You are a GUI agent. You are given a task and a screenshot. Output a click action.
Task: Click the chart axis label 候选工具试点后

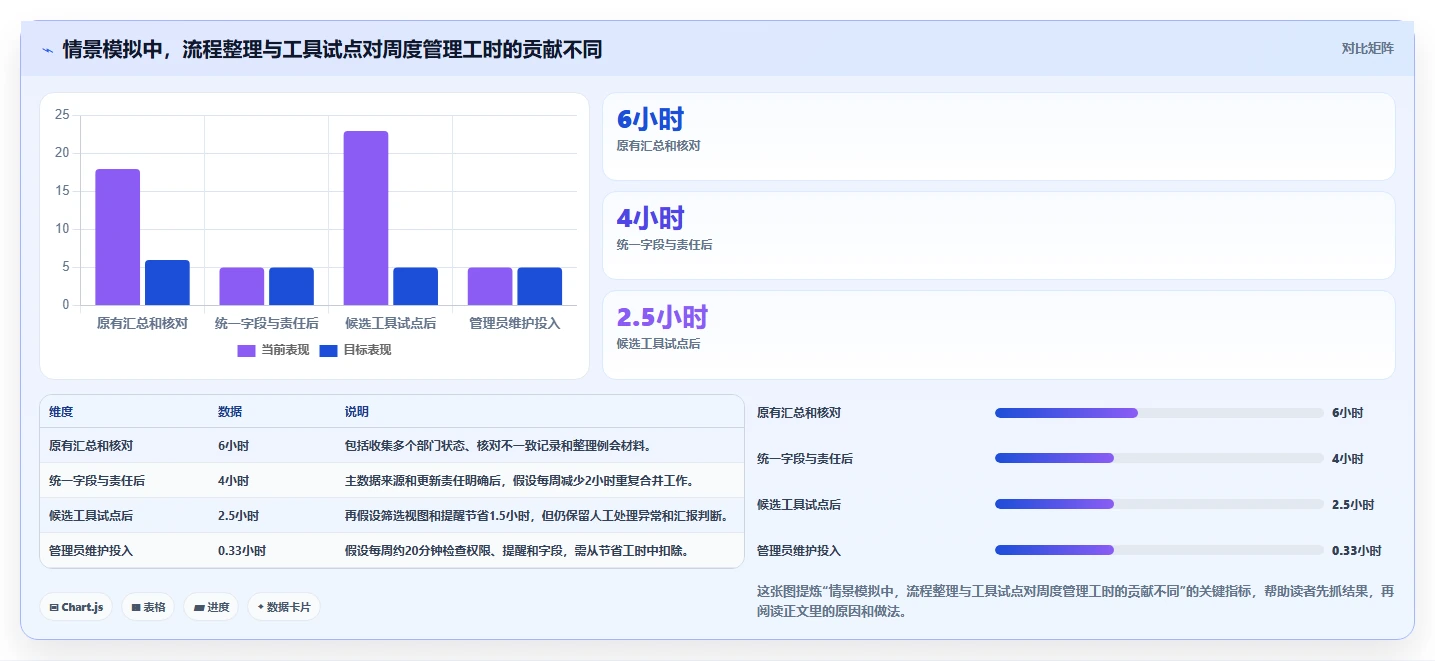[390, 323]
